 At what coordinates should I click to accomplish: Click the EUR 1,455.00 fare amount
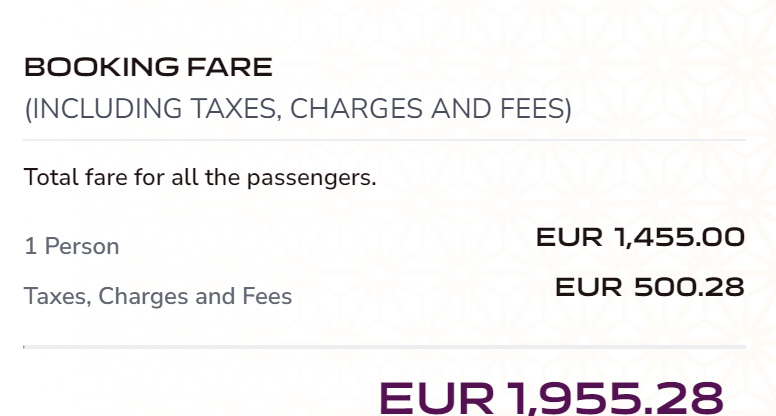tap(640, 238)
